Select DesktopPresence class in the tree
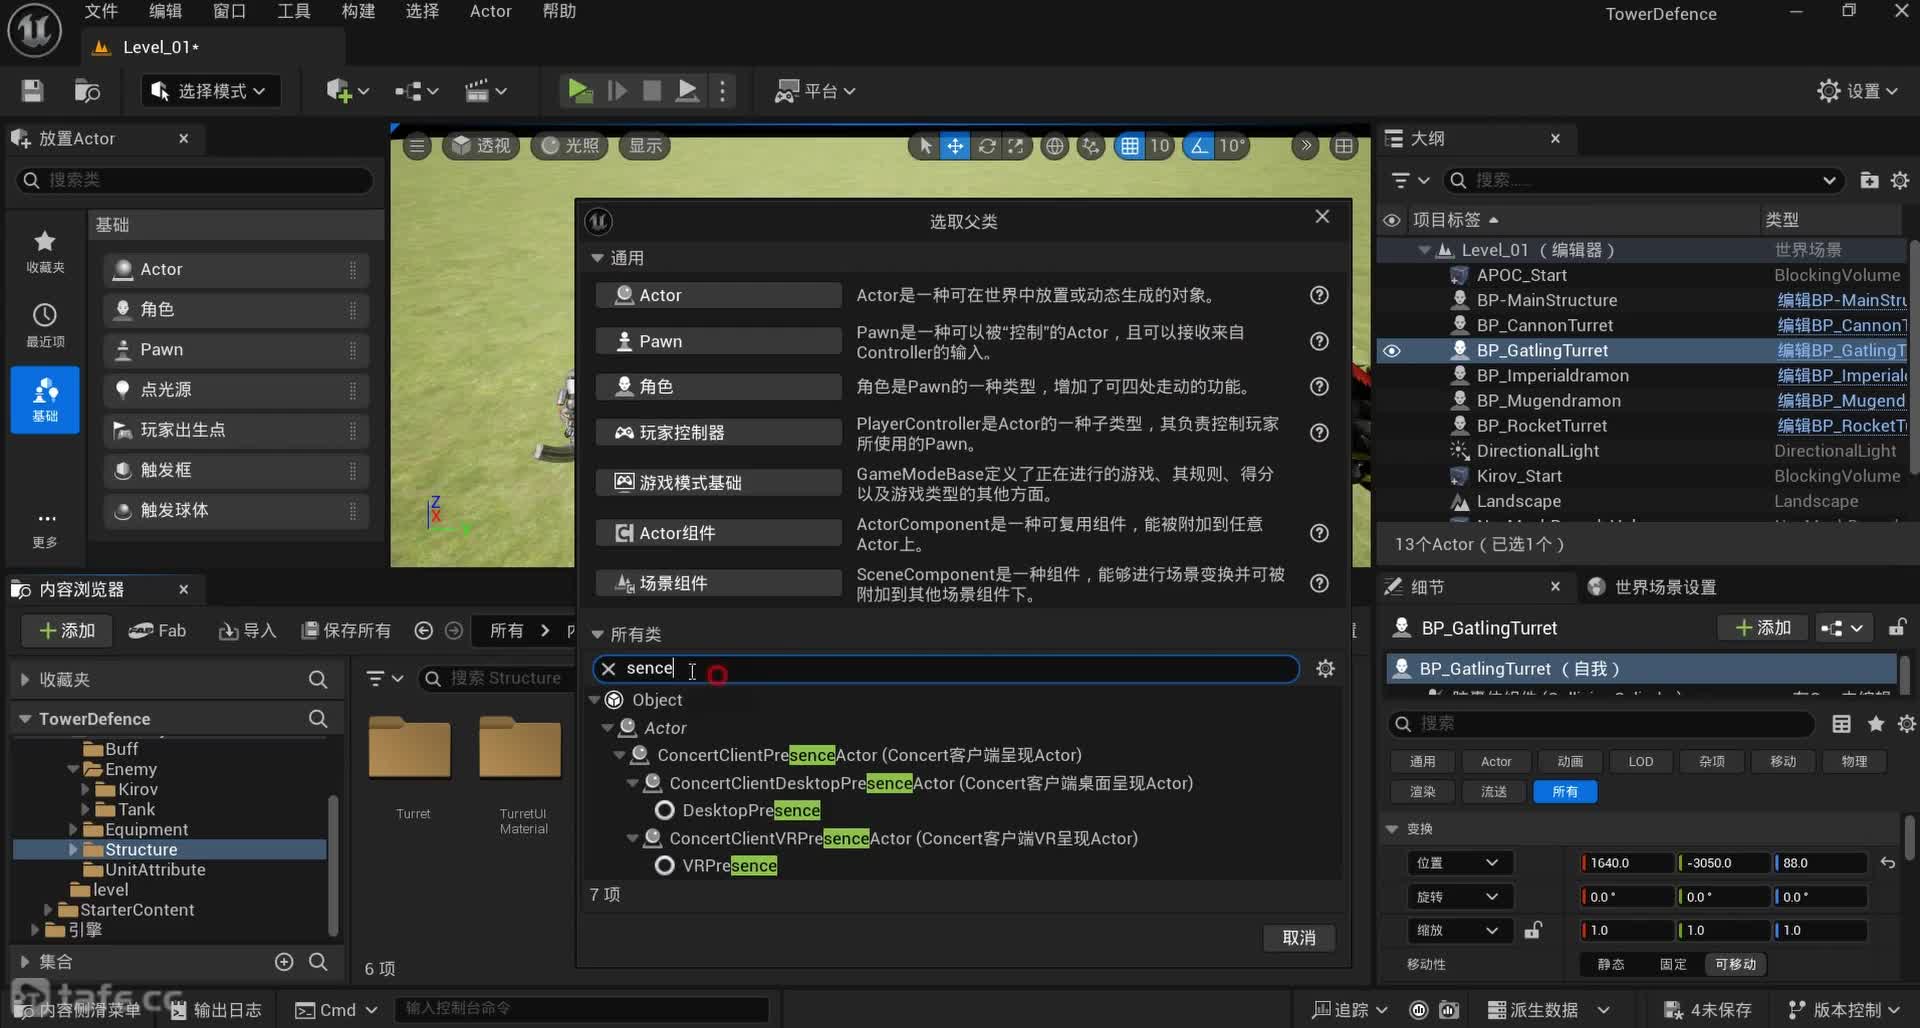Image resolution: width=1920 pixels, height=1028 pixels. click(x=750, y=811)
